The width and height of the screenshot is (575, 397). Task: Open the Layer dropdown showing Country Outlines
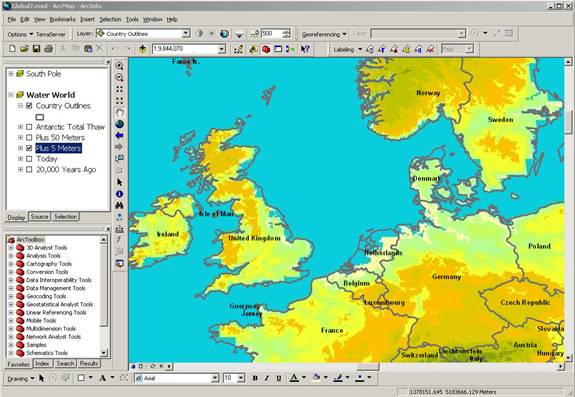pos(186,34)
